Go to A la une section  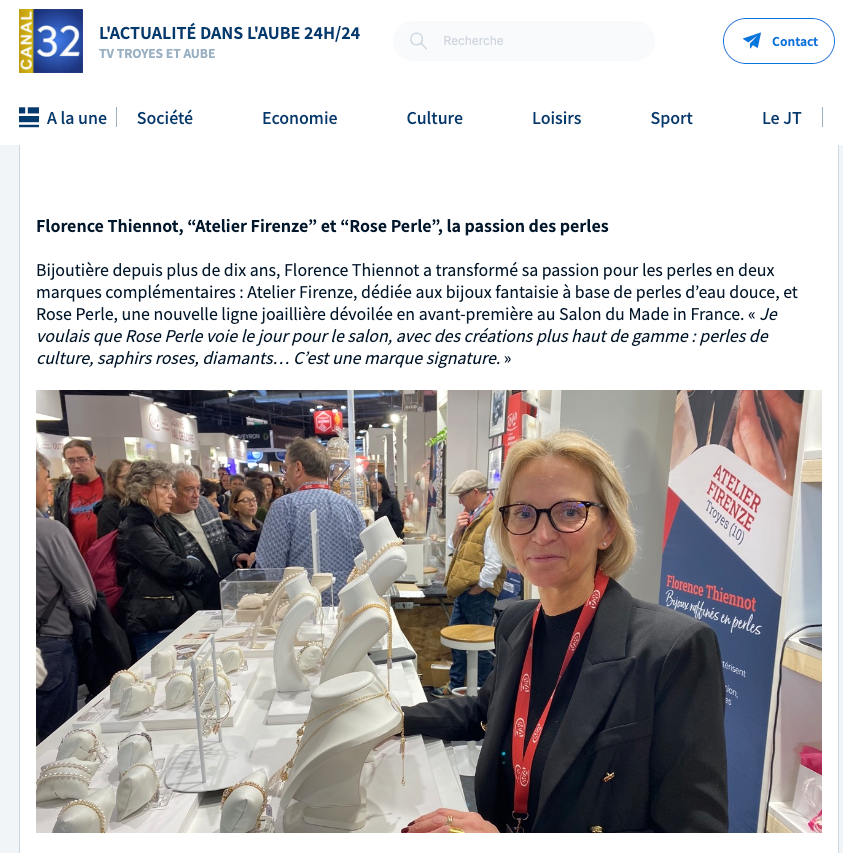point(77,118)
